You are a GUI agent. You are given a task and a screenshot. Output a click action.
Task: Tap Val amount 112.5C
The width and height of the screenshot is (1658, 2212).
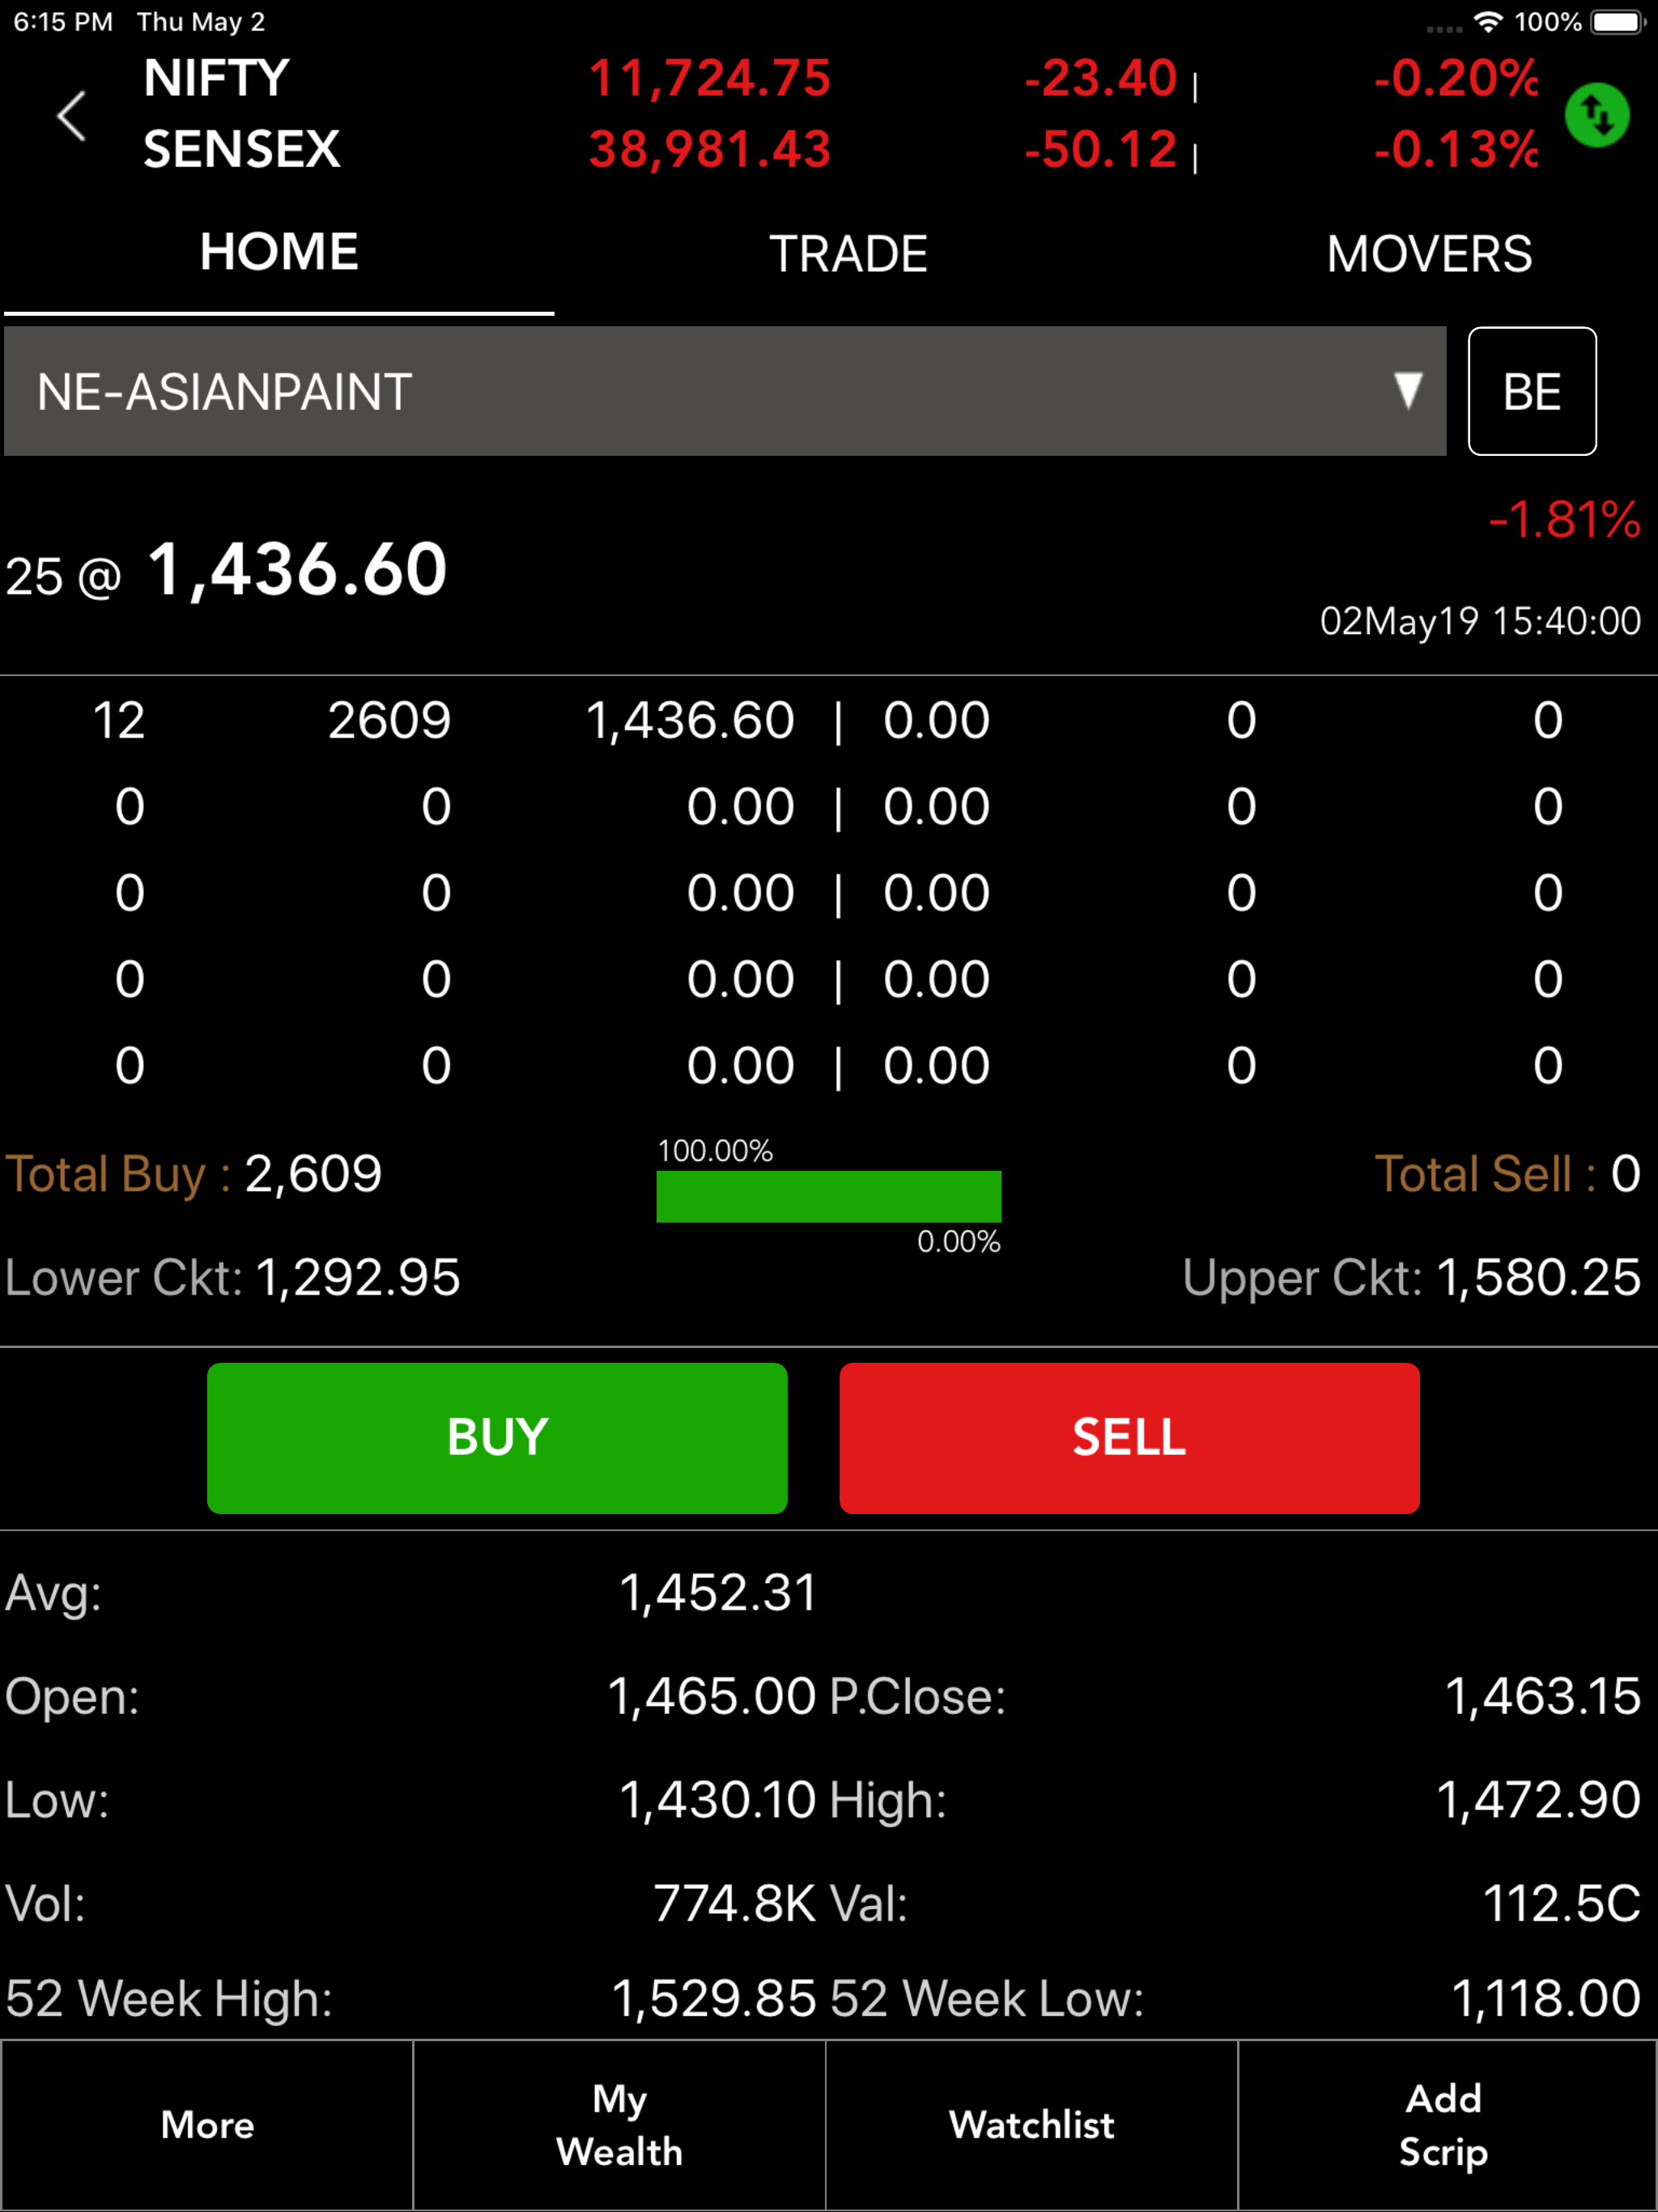pos(1561,1904)
